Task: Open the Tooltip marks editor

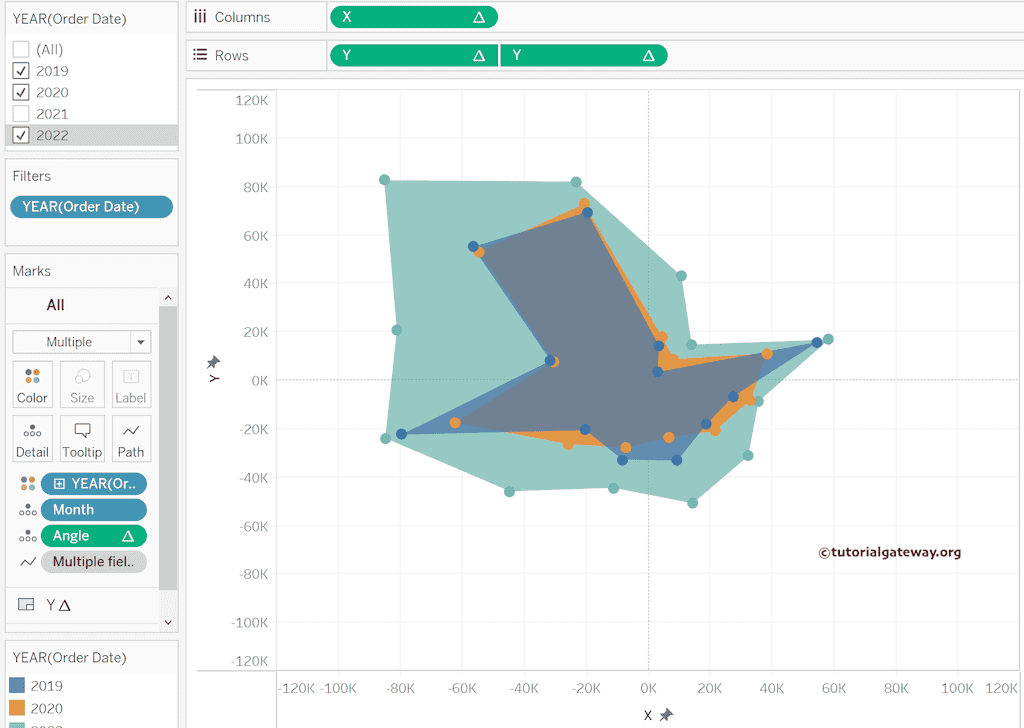Action: pos(82,439)
